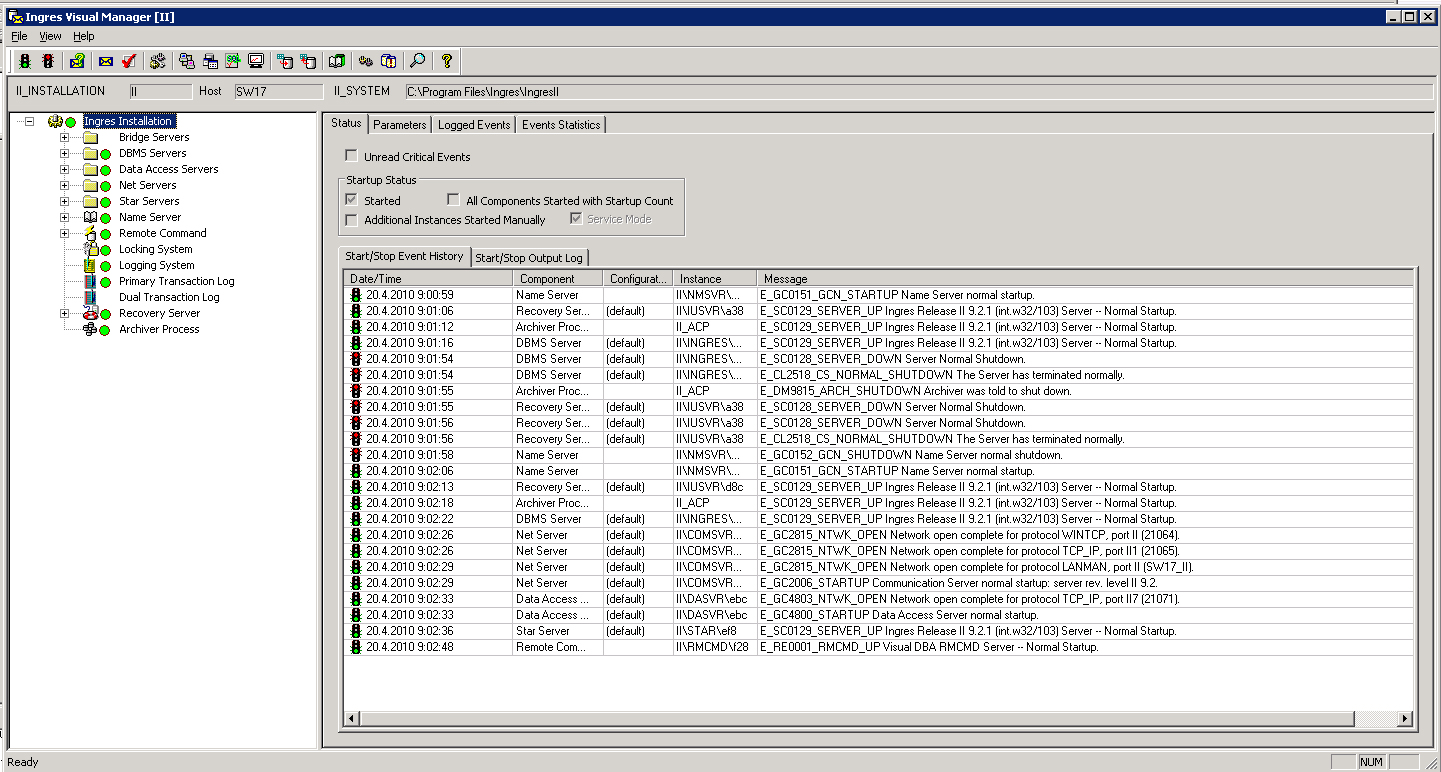Click the magnifying glass Find toolbar icon
This screenshot has width=1441, height=772.
tap(418, 61)
